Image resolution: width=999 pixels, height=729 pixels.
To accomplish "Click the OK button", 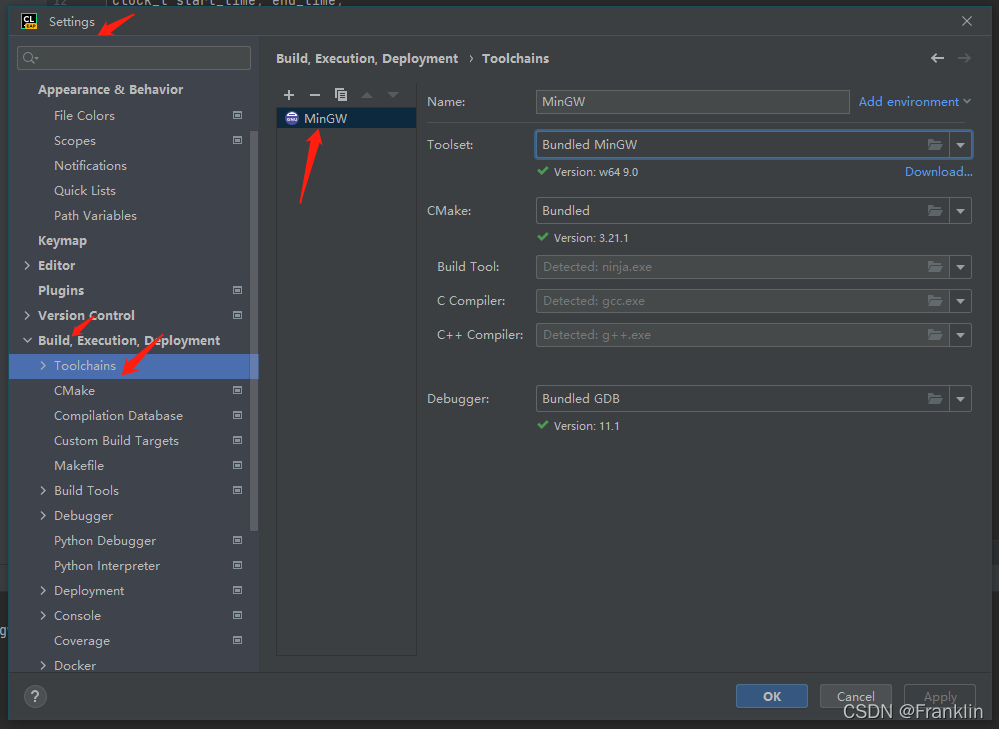I will [x=772, y=696].
